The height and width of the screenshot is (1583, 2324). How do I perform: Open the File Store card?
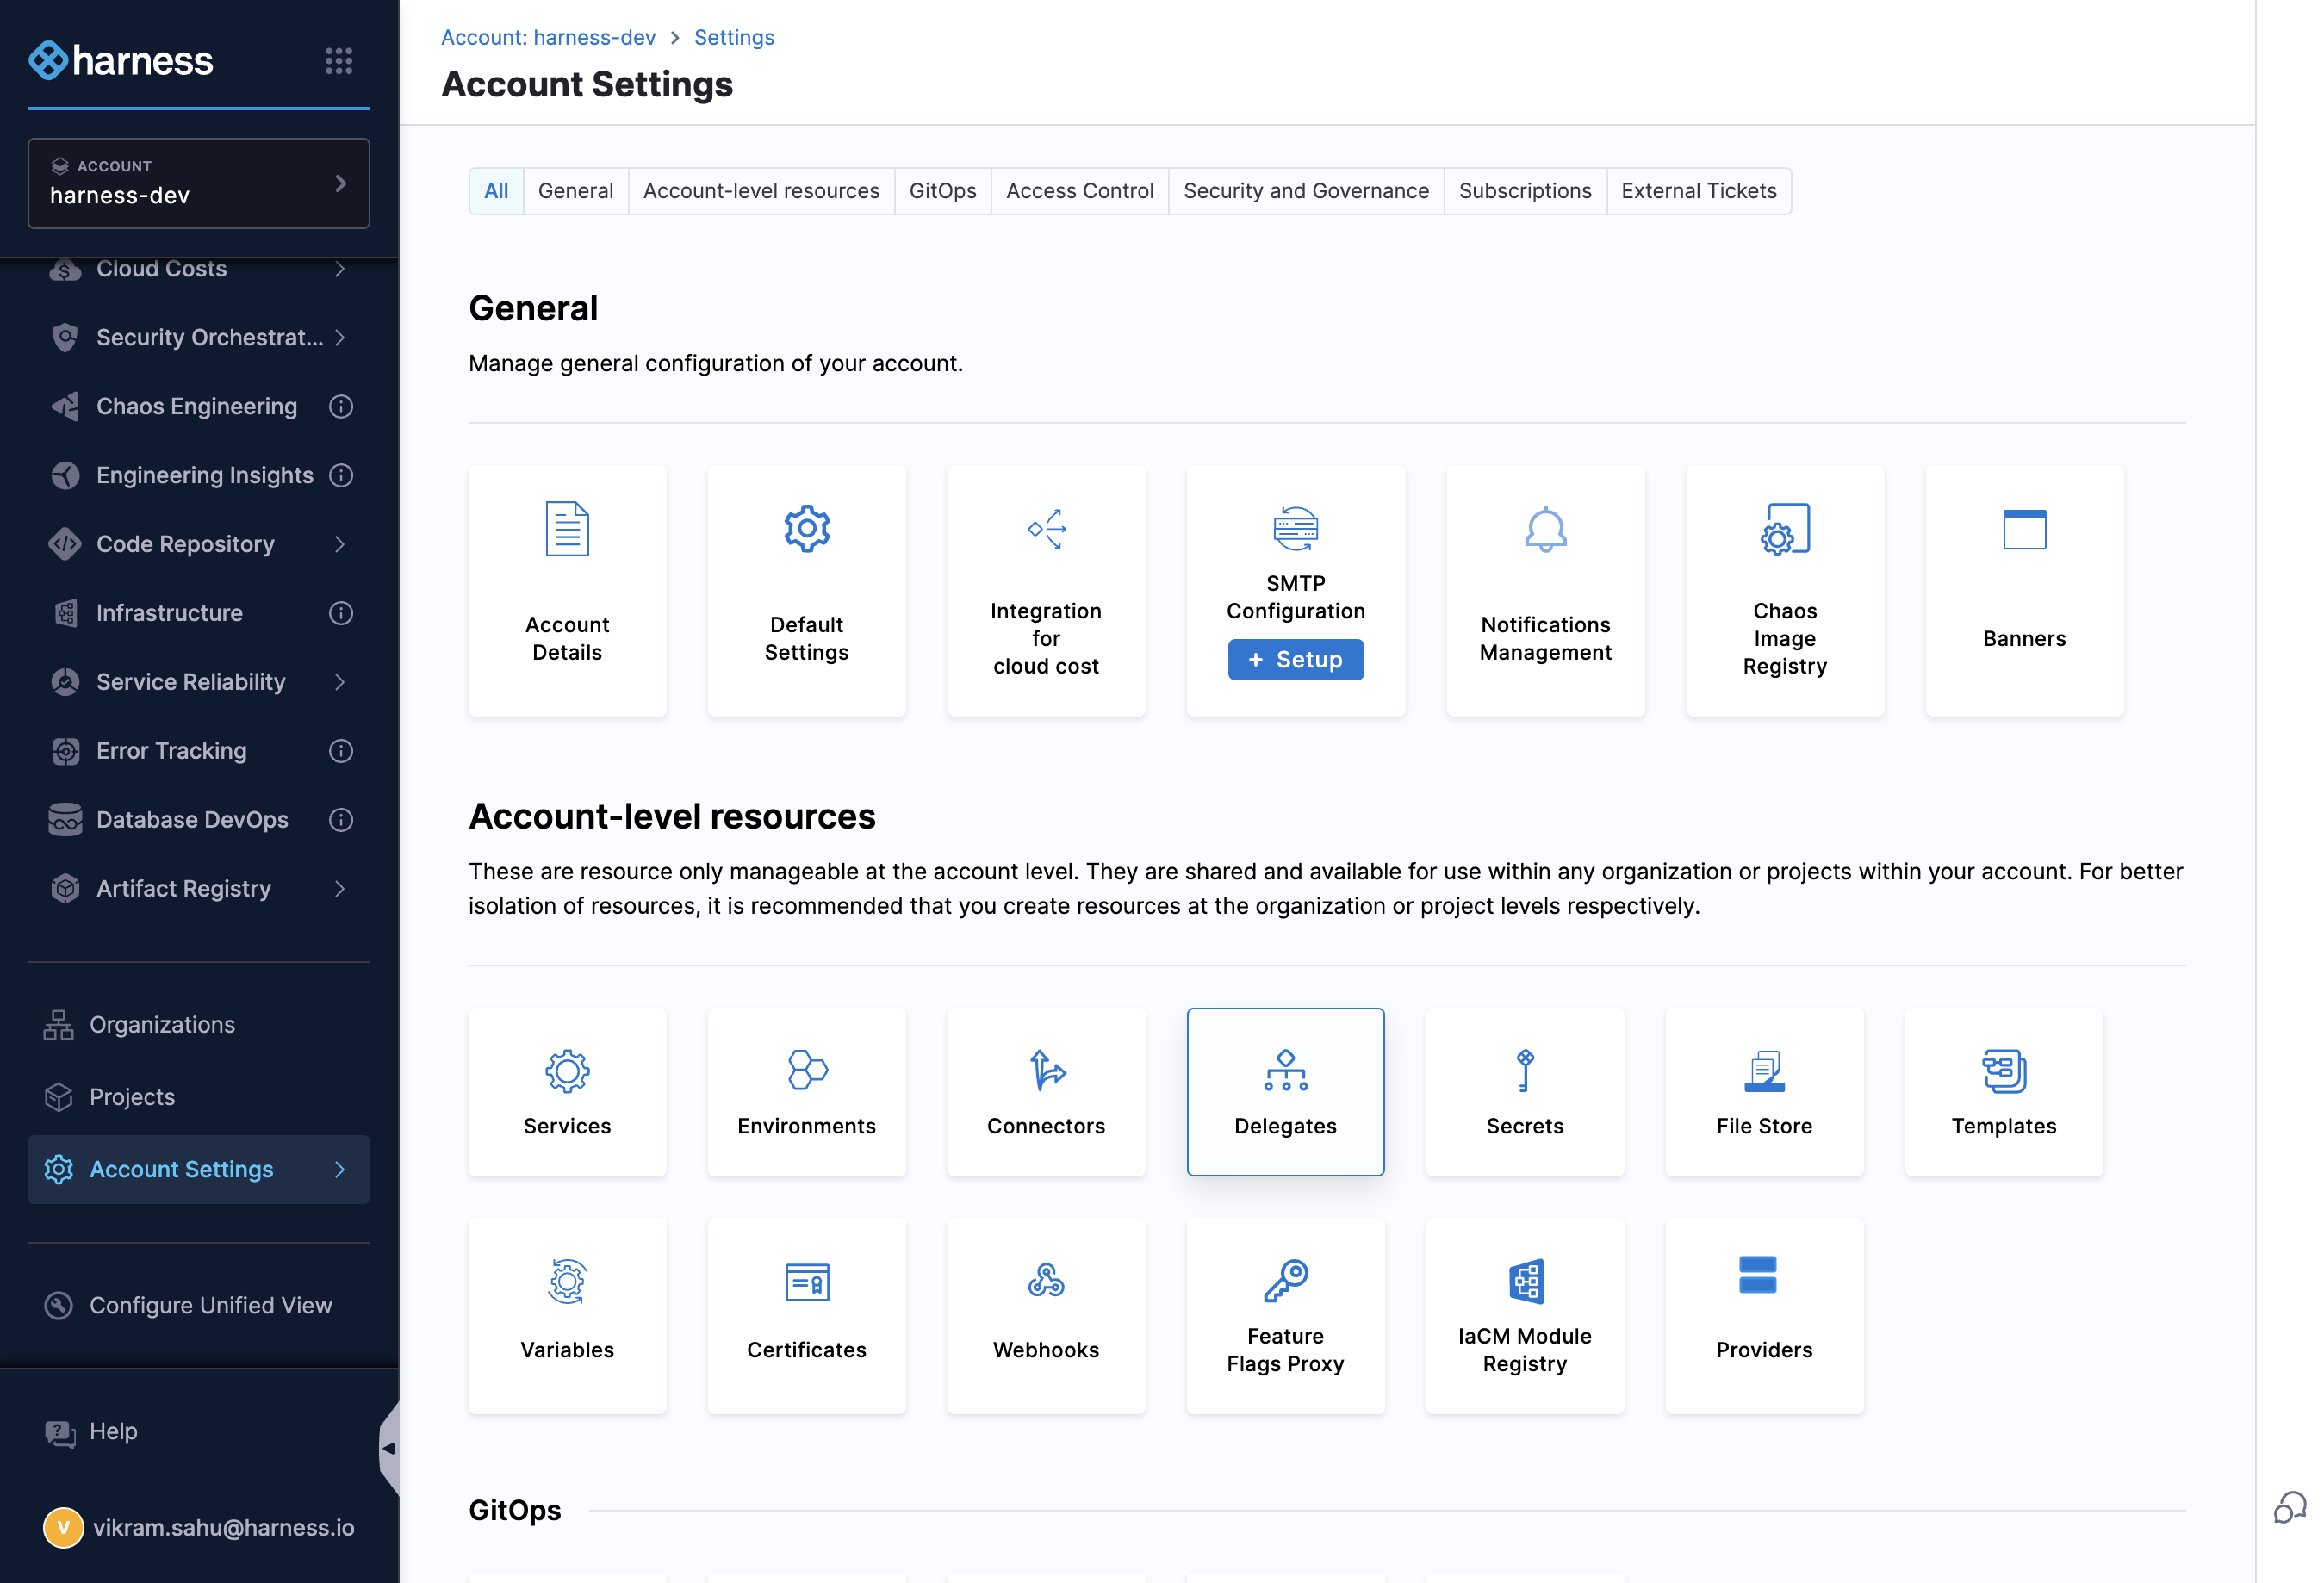[1764, 1092]
